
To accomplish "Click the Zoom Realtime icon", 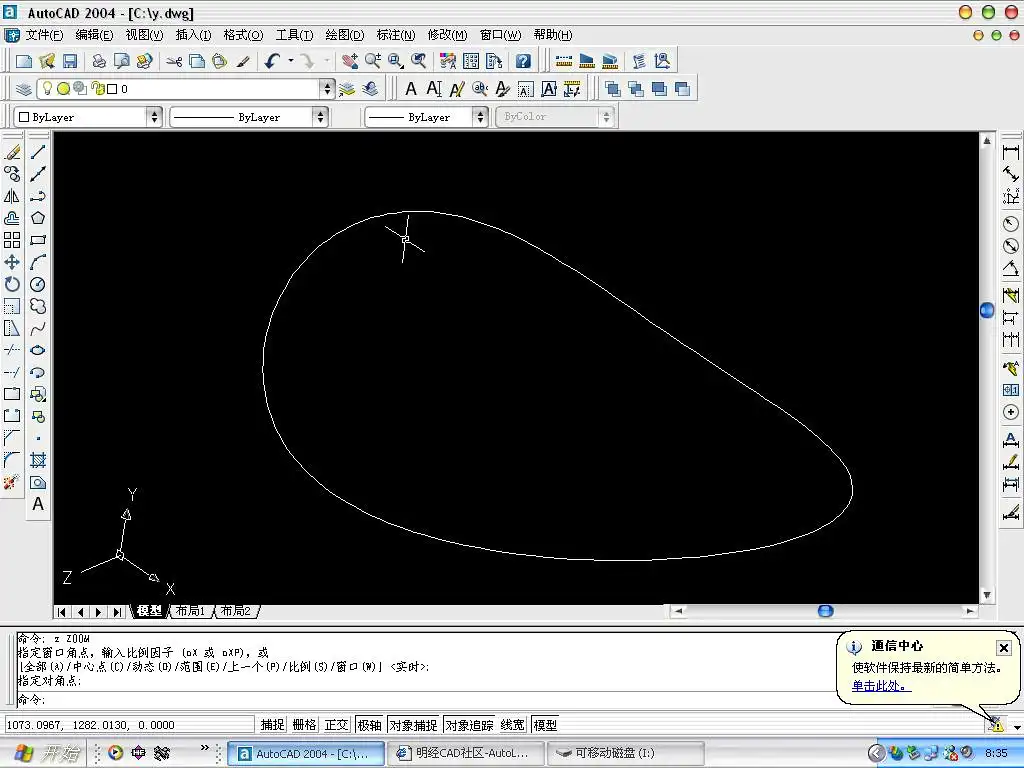I will coord(373,61).
